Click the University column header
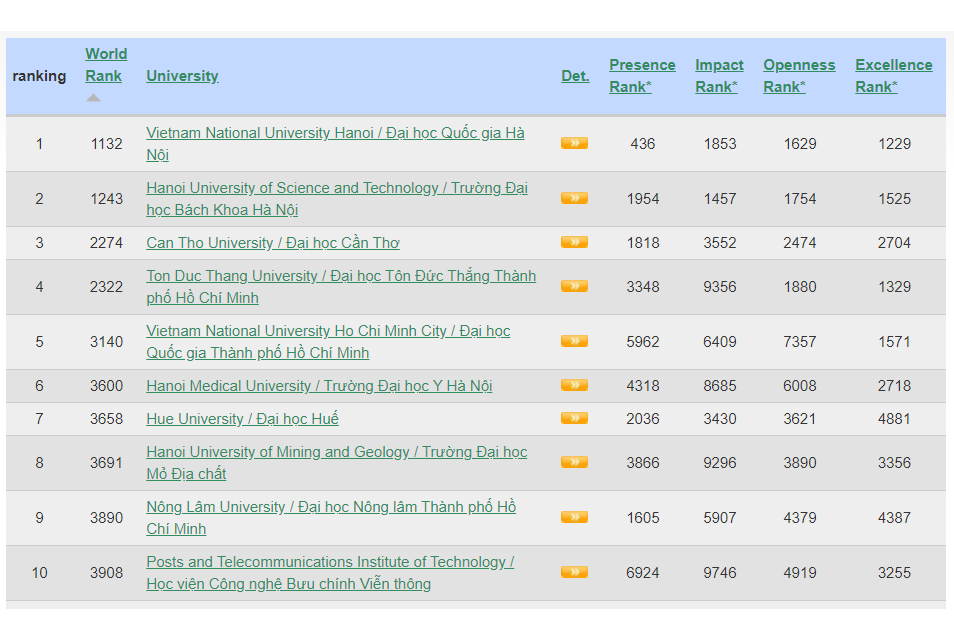This screenshot has height=640, width=954. (182, 76)
